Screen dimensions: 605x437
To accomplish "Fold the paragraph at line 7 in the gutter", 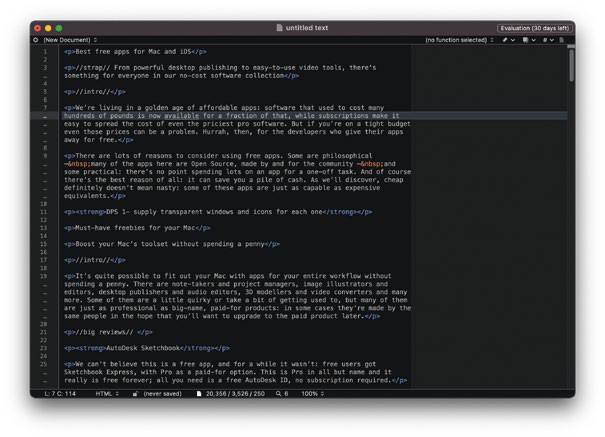I will coord(53,106).
